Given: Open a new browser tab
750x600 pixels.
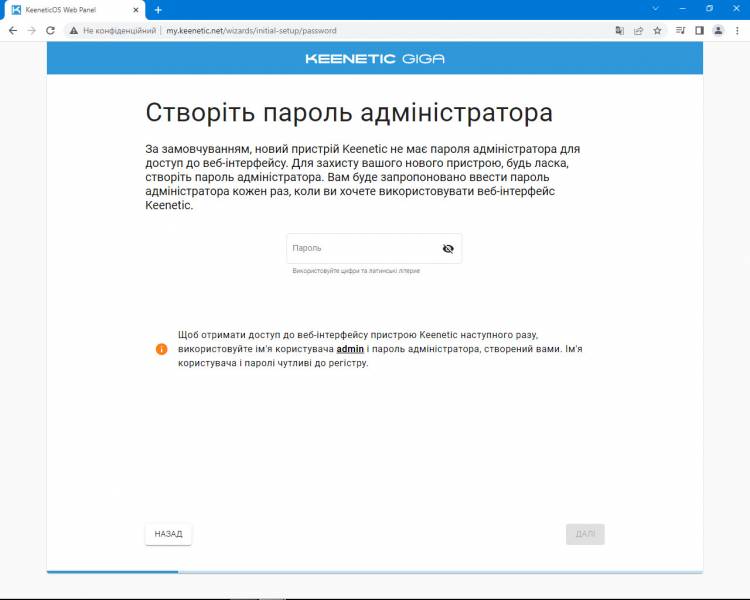Looking at the screenshot, I should (158, 10).
